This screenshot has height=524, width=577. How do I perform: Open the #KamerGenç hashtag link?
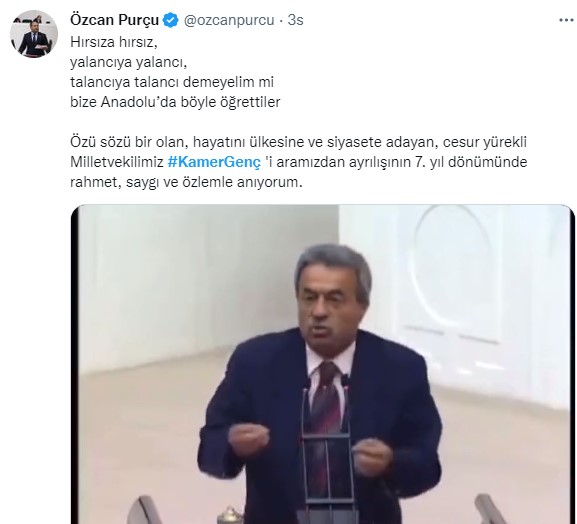[x=214, y=162]
